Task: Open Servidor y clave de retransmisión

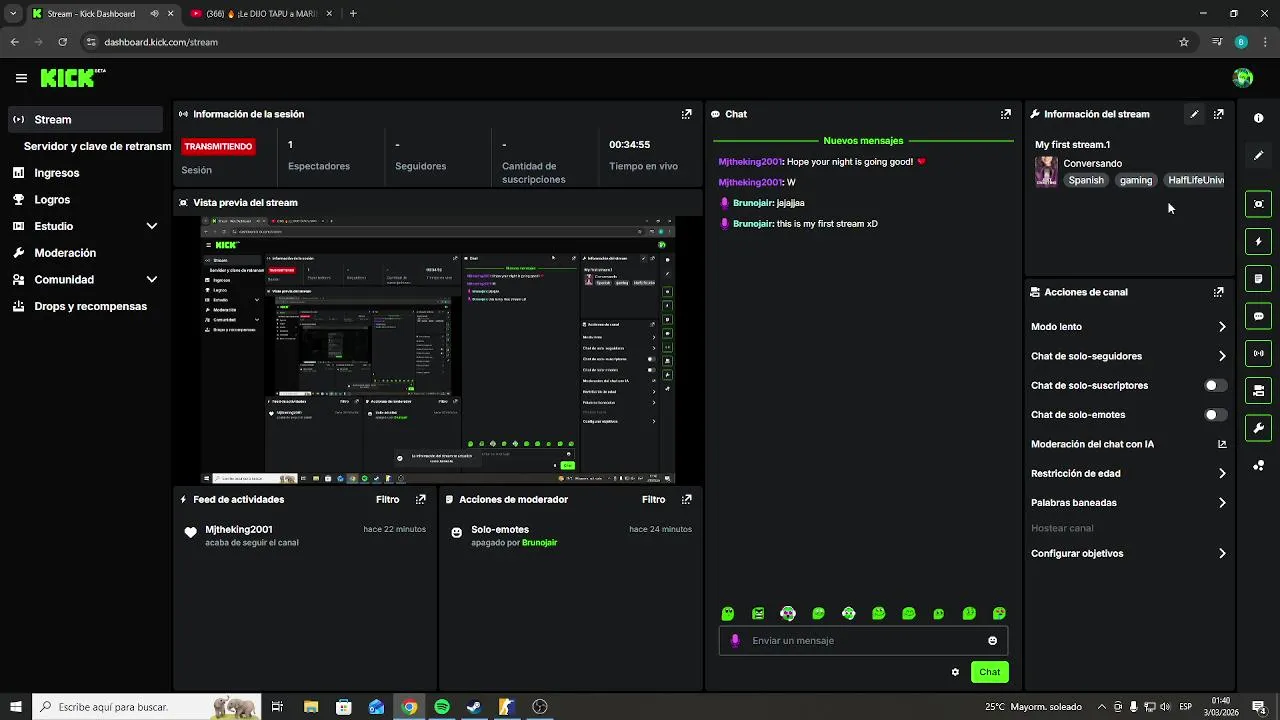Action: (x=97, y=146)
